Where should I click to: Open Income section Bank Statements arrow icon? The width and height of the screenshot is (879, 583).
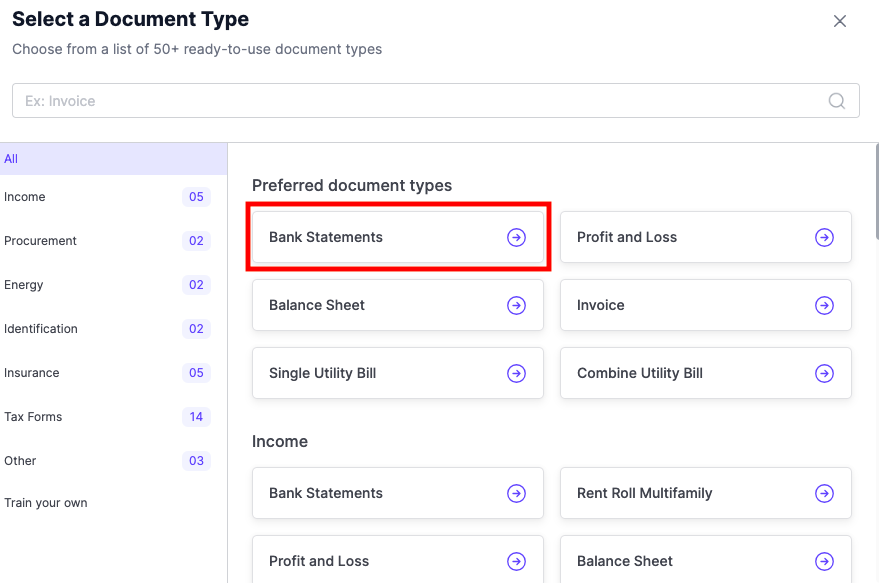click(x=516, y=493)
